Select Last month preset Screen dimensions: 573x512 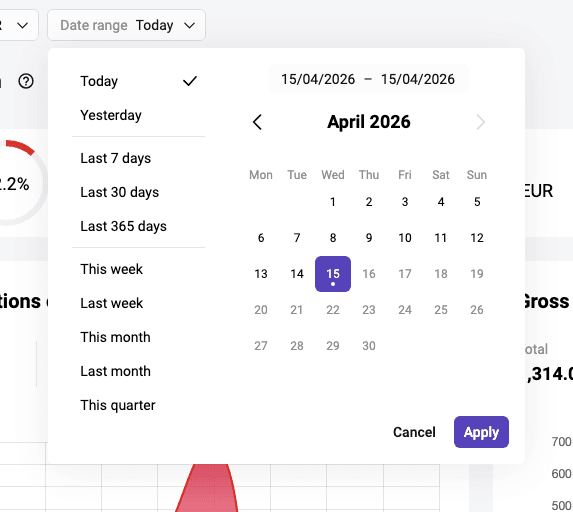(138, 371)
